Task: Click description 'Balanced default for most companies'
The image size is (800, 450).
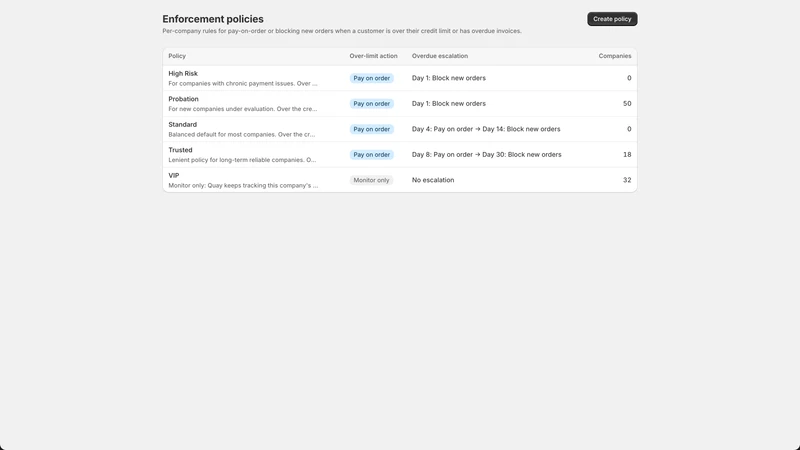Action: tap(242, 135)
